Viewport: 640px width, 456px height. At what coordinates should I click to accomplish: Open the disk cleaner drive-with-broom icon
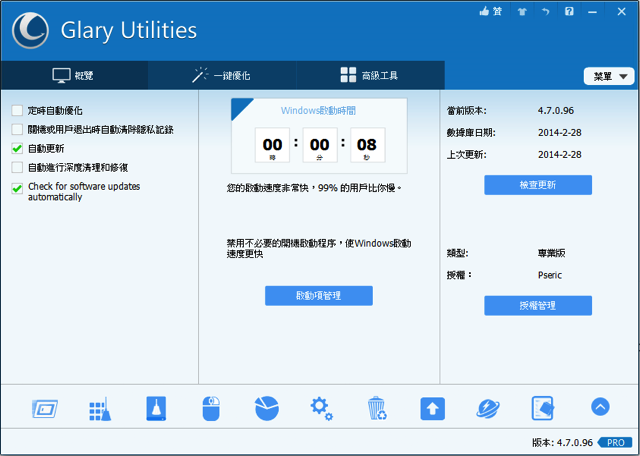coord(156,409)
